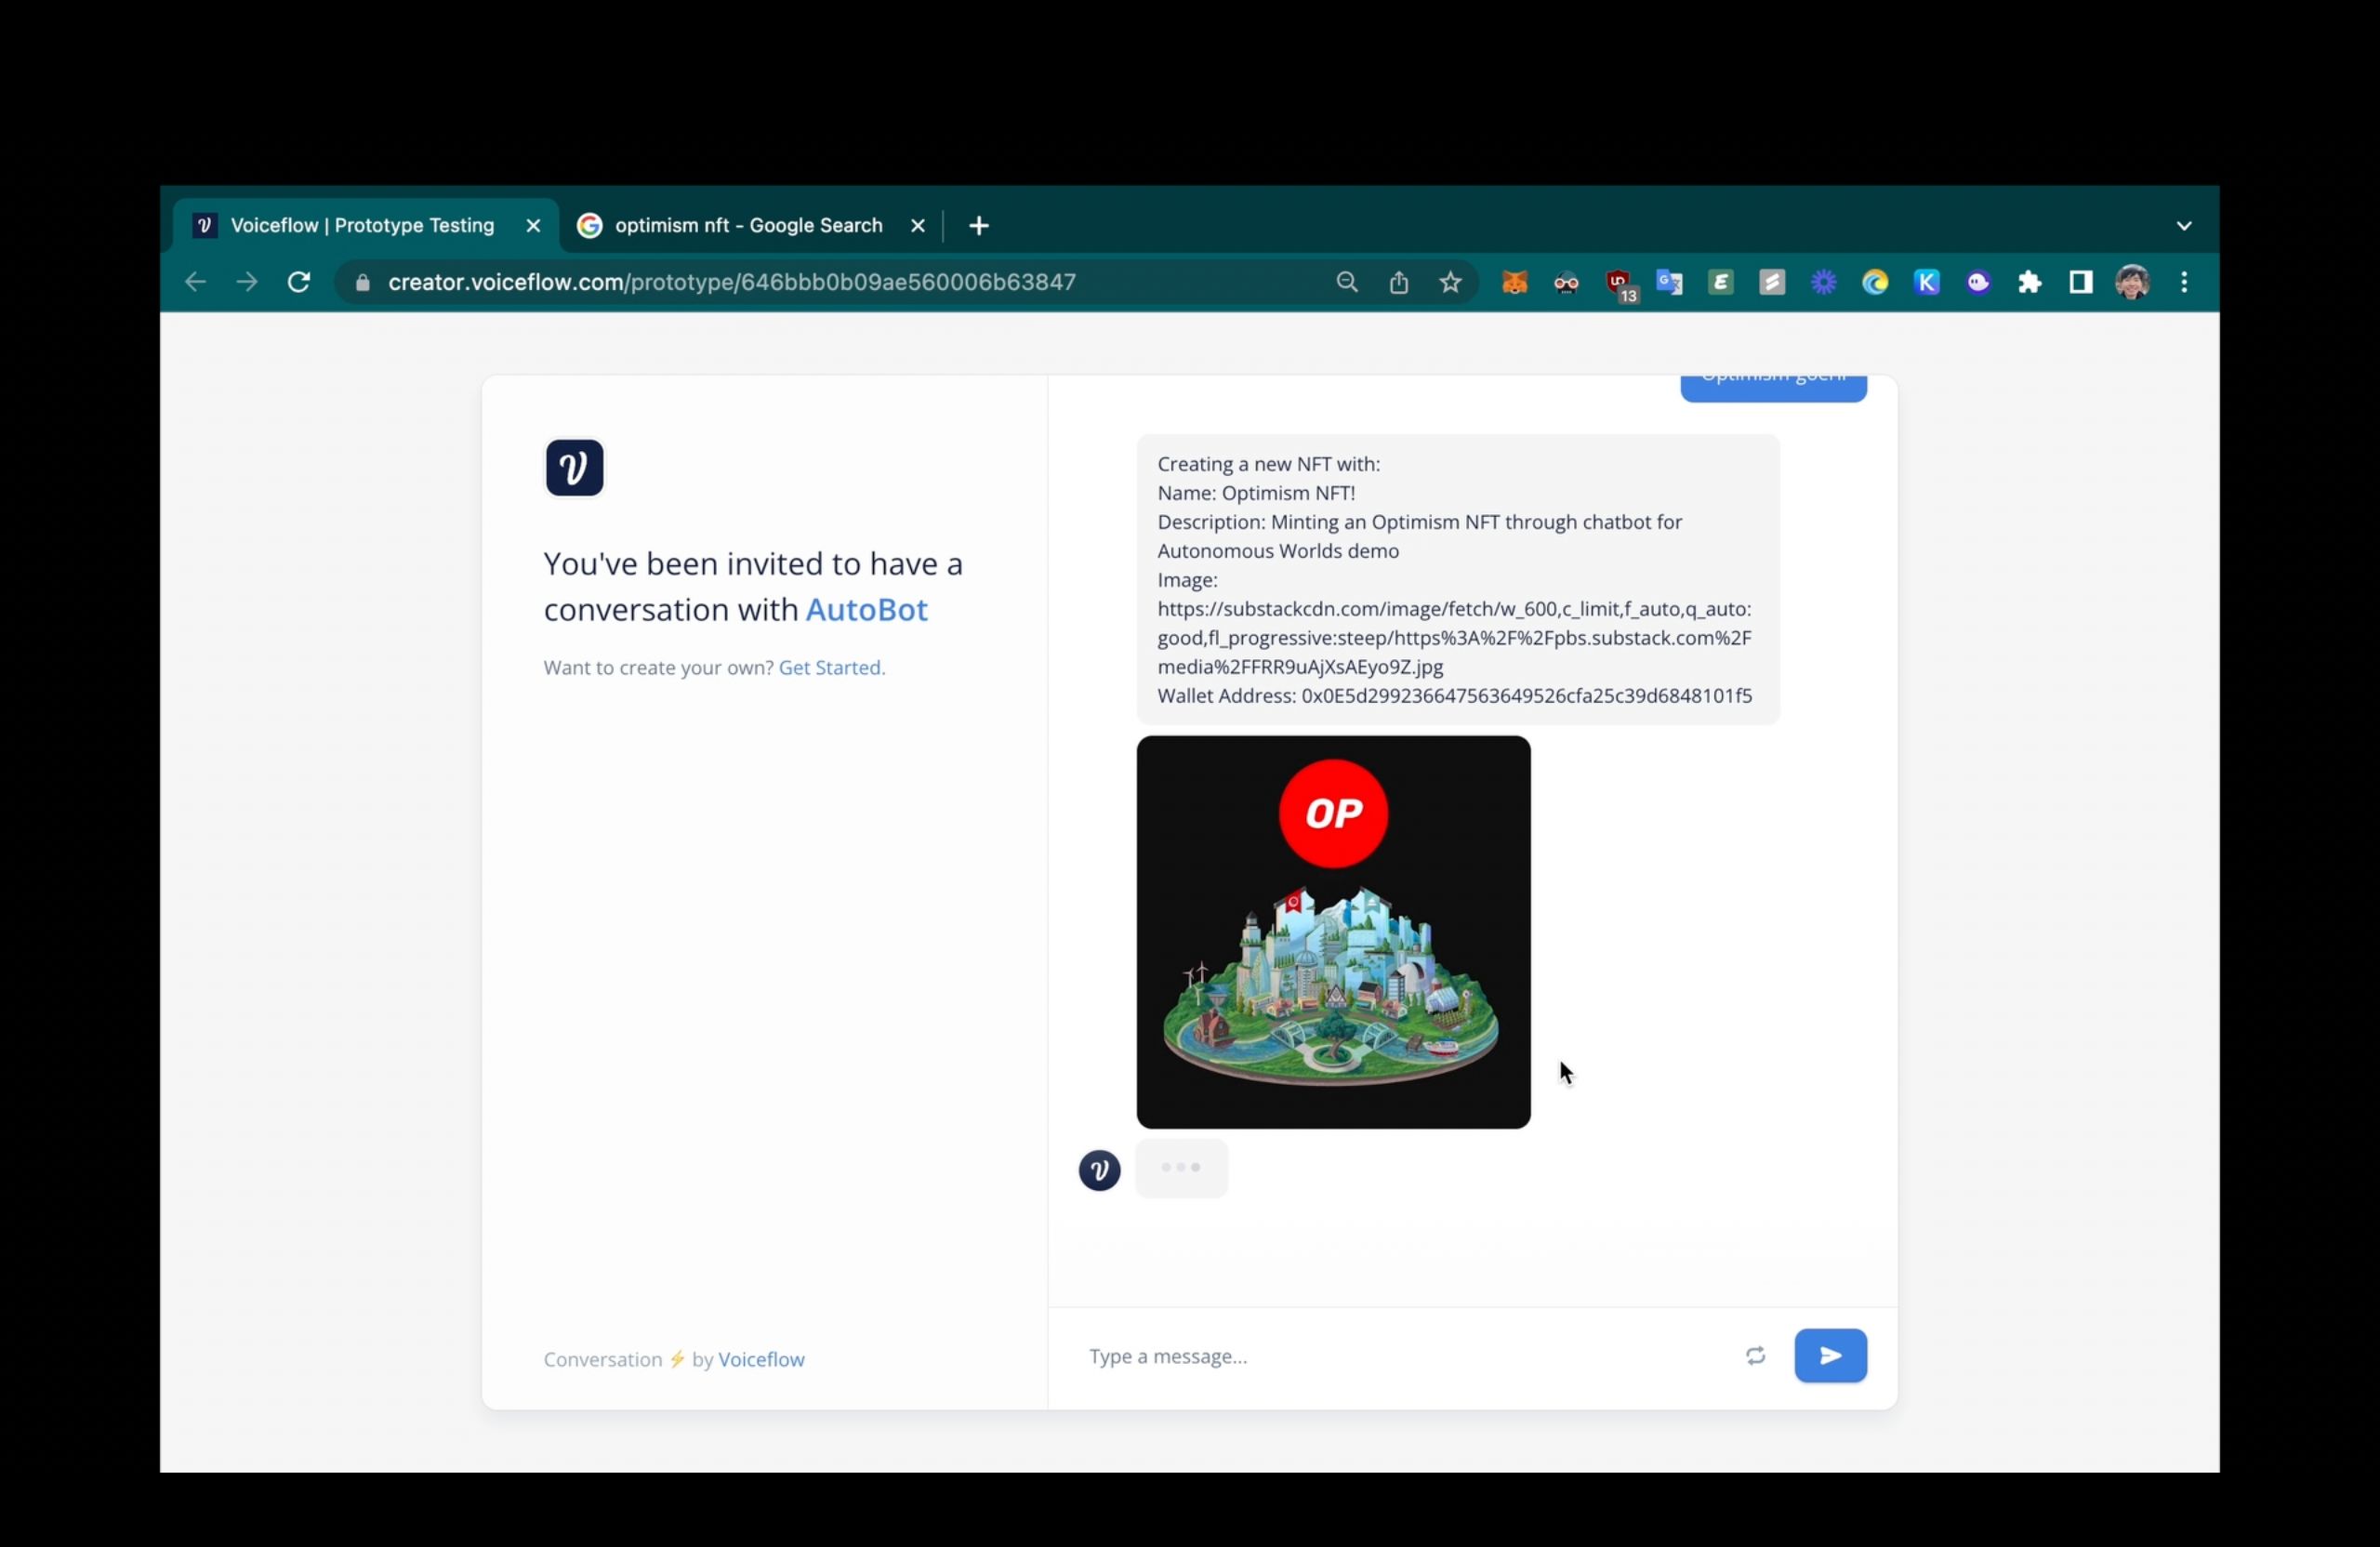Click the Voiceflow V logo icon
The image size is (2380, 1547).
pyautogui.click(x=573, y=469)
